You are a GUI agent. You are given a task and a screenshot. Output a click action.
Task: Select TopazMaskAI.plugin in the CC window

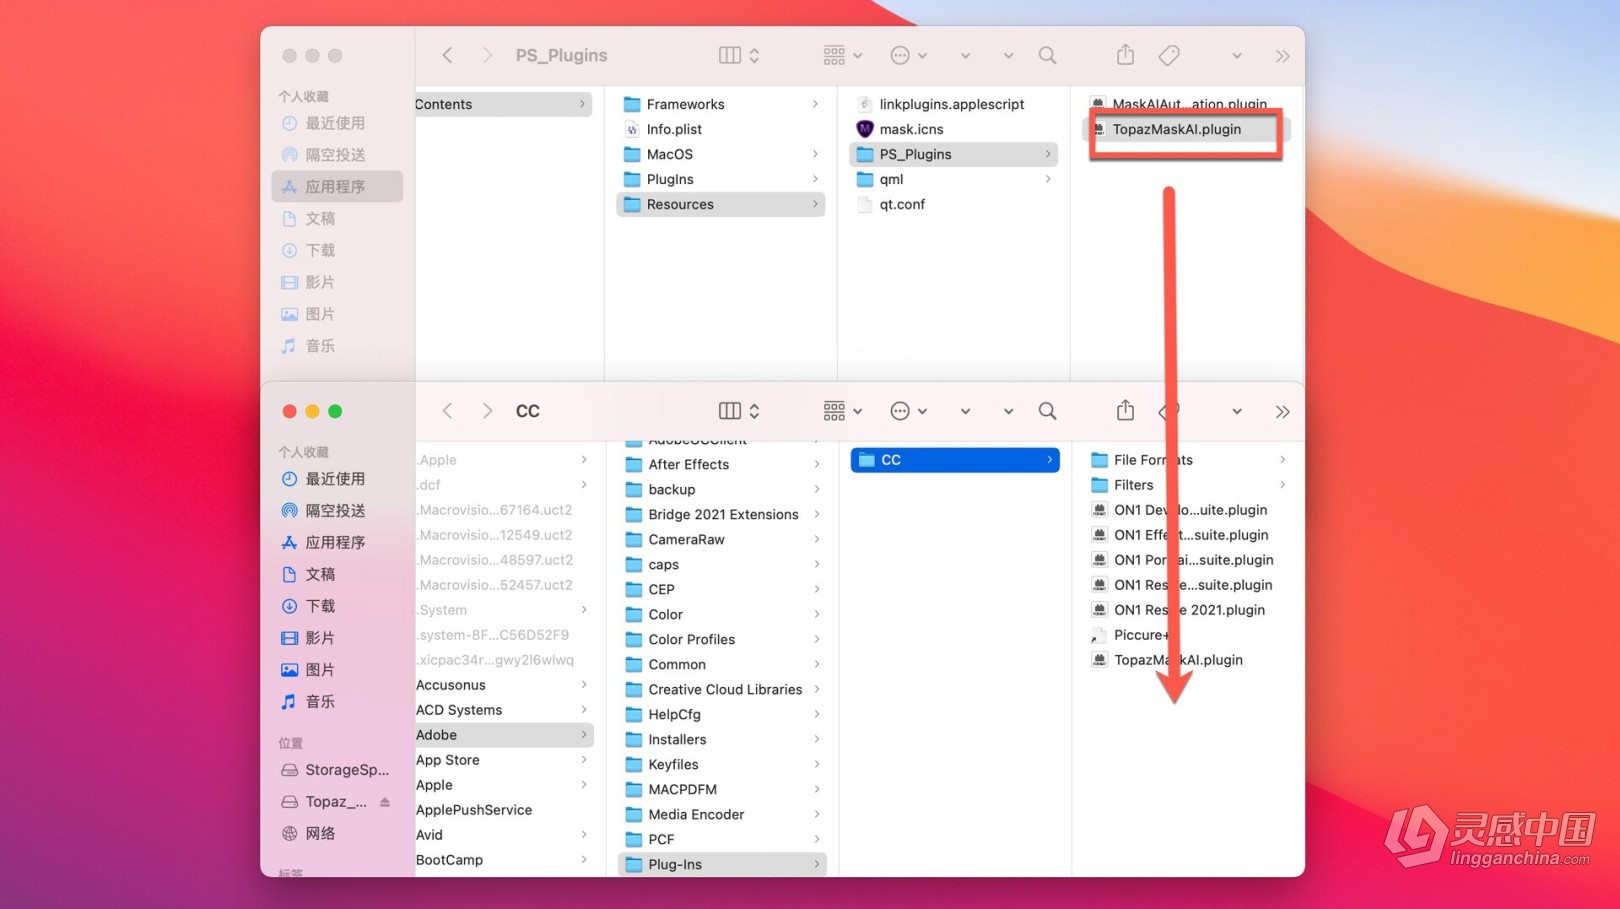pos(1188,660)
